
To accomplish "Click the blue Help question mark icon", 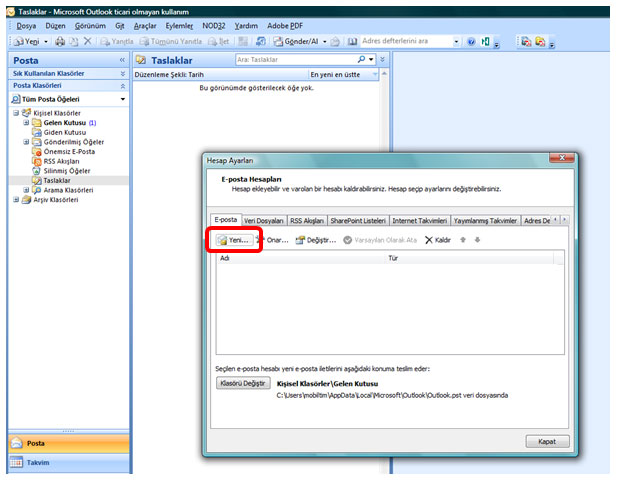I will (x=471, y=41).
